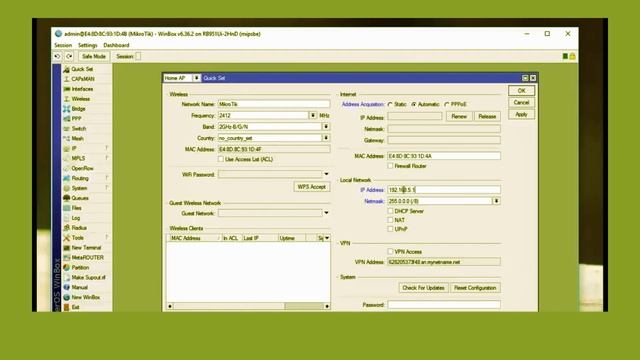Enable Use Access List (ACL)
The image size is (640, 360).
click(221, 159)
